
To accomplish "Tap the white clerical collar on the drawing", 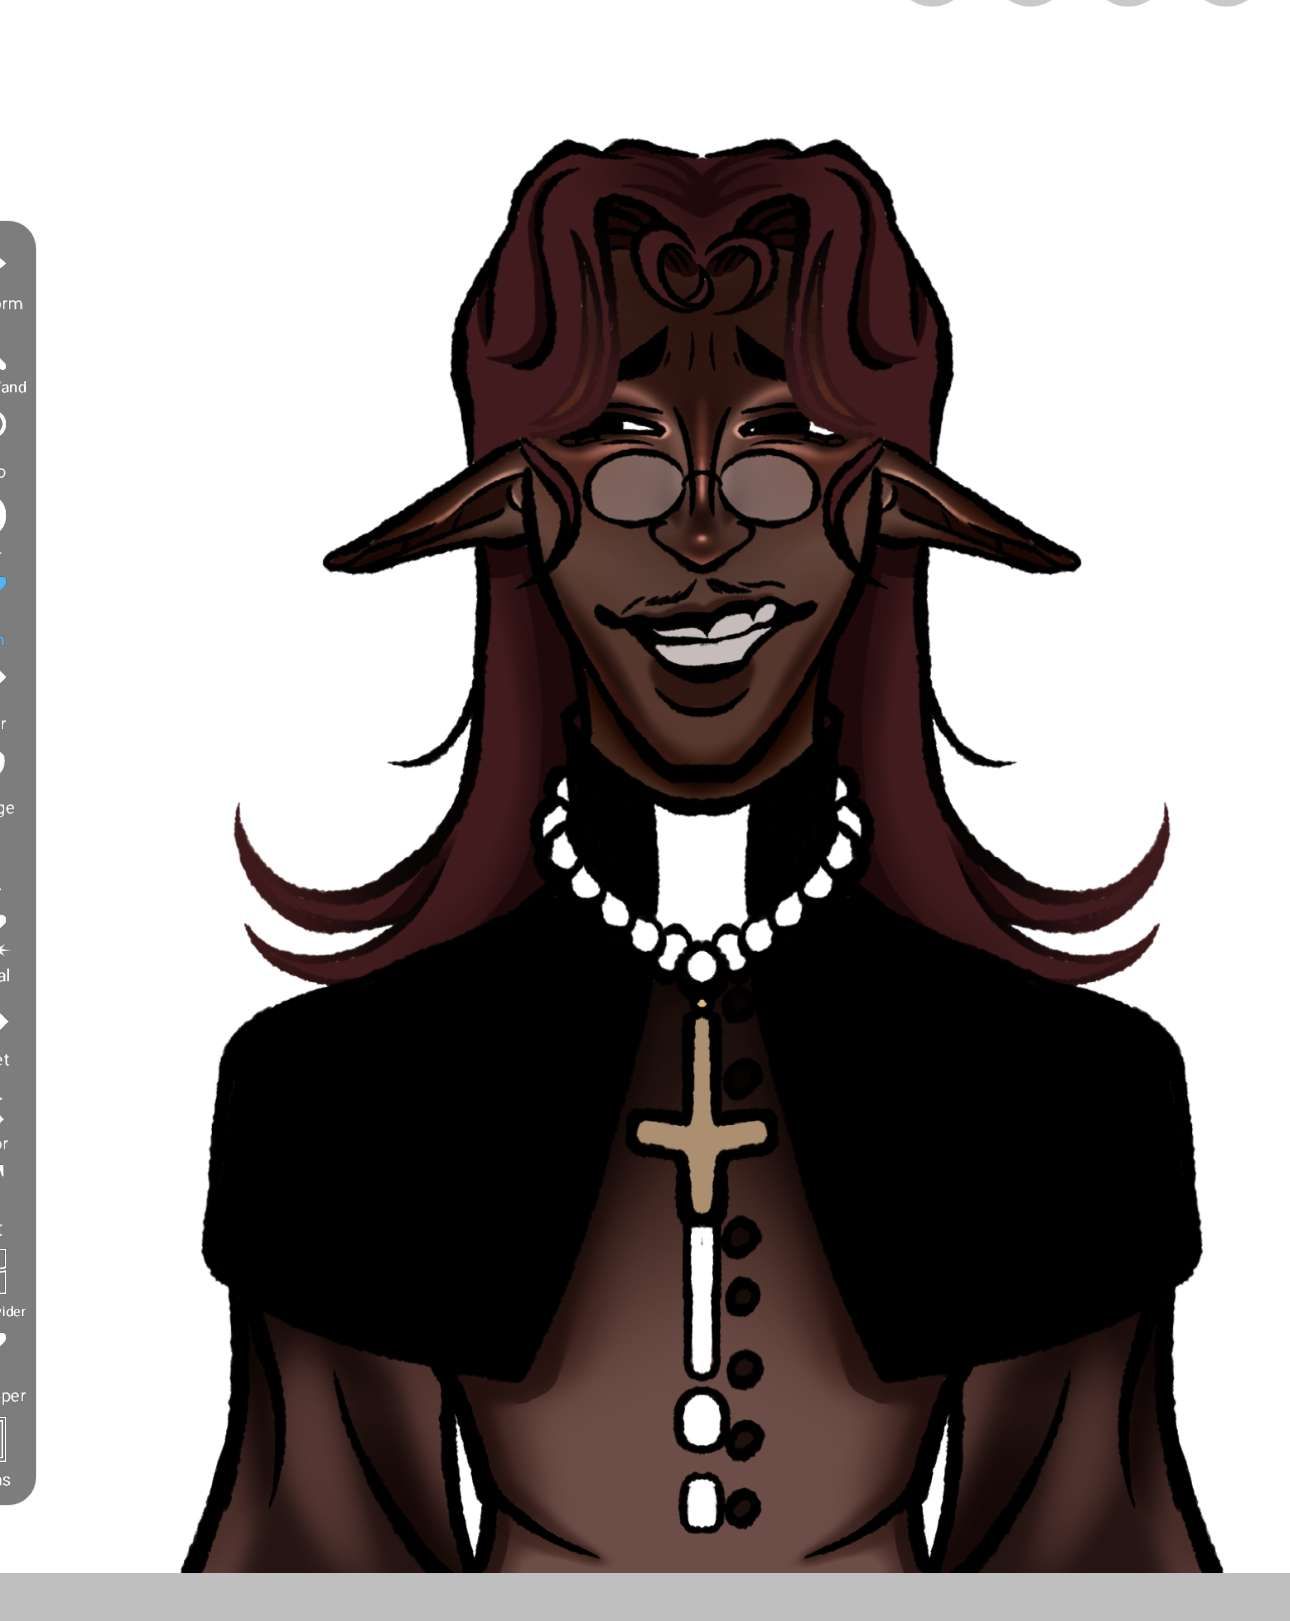I will (x=700, y=860).
